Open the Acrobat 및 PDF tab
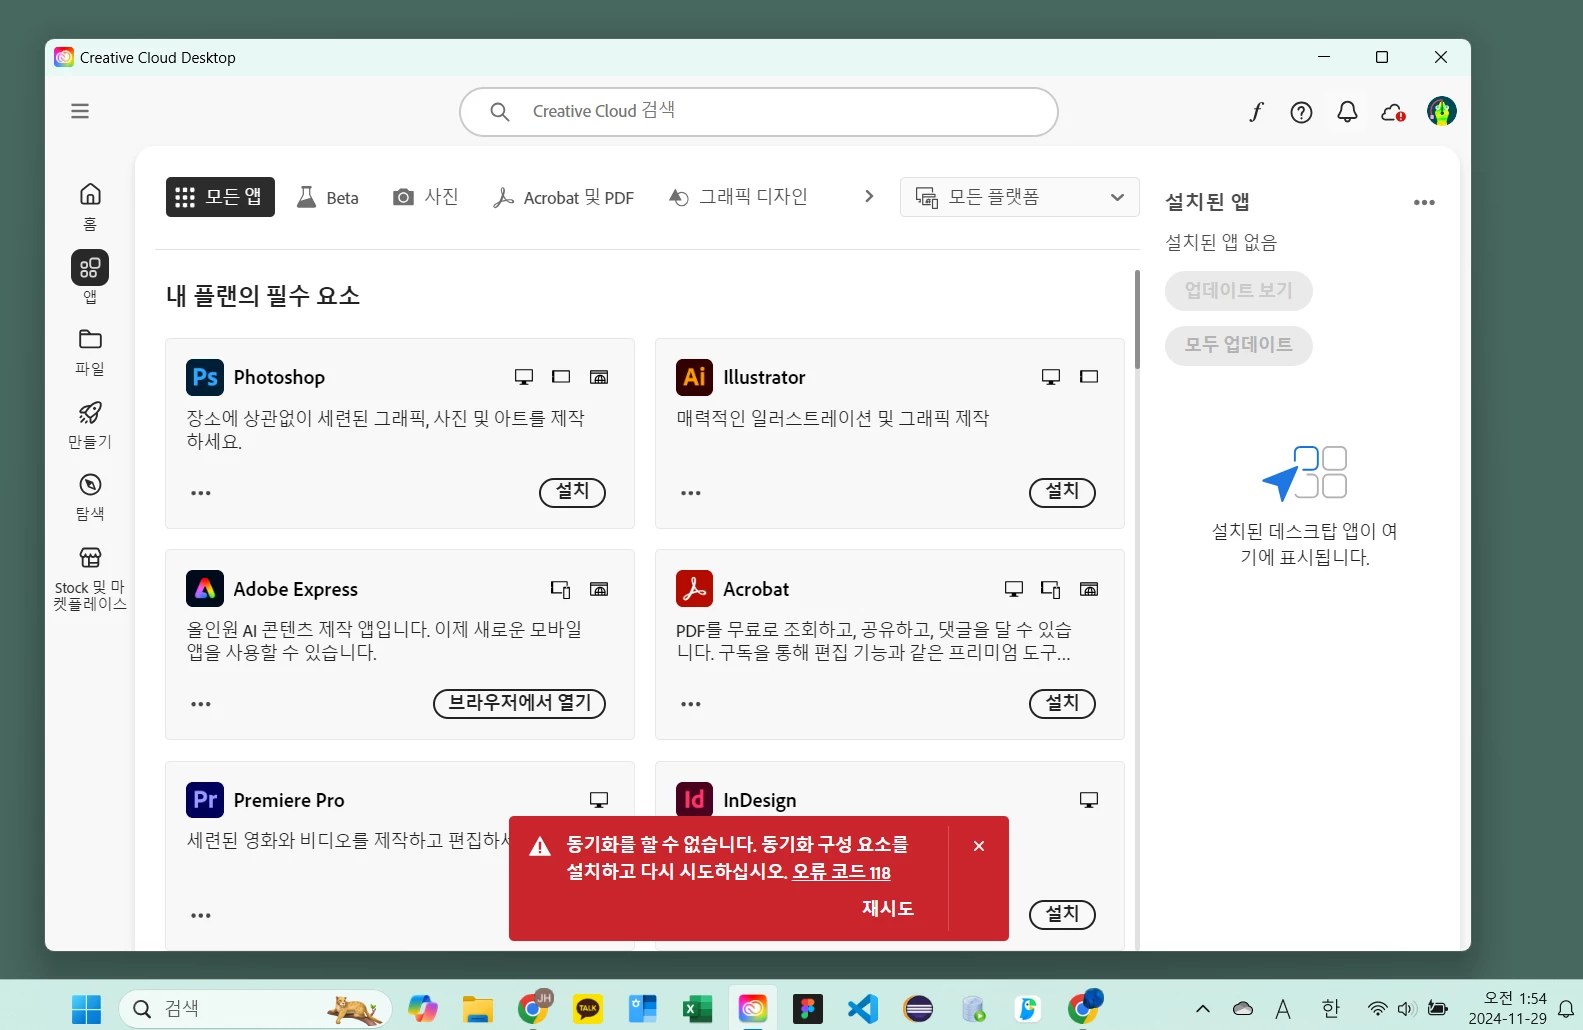This screenshot has height=1030, width=1583. point(564,198)
